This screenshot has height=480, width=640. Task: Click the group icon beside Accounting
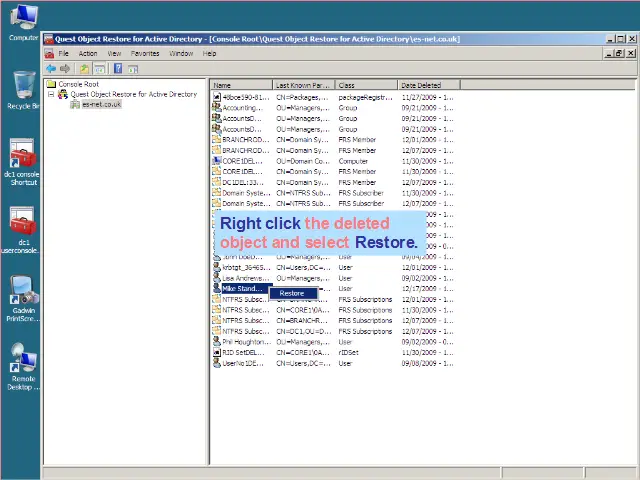tap(216, 108)
